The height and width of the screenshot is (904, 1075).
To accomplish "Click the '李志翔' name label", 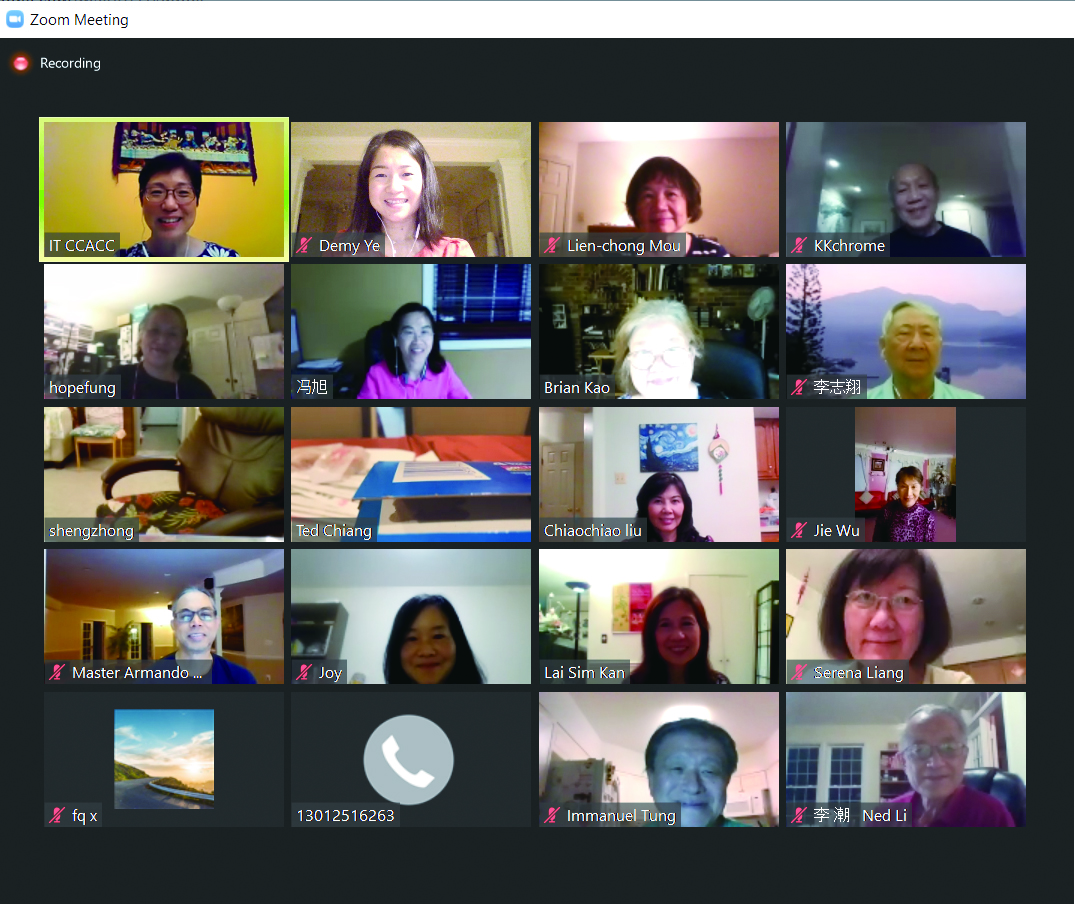I will tap(837, 387).
